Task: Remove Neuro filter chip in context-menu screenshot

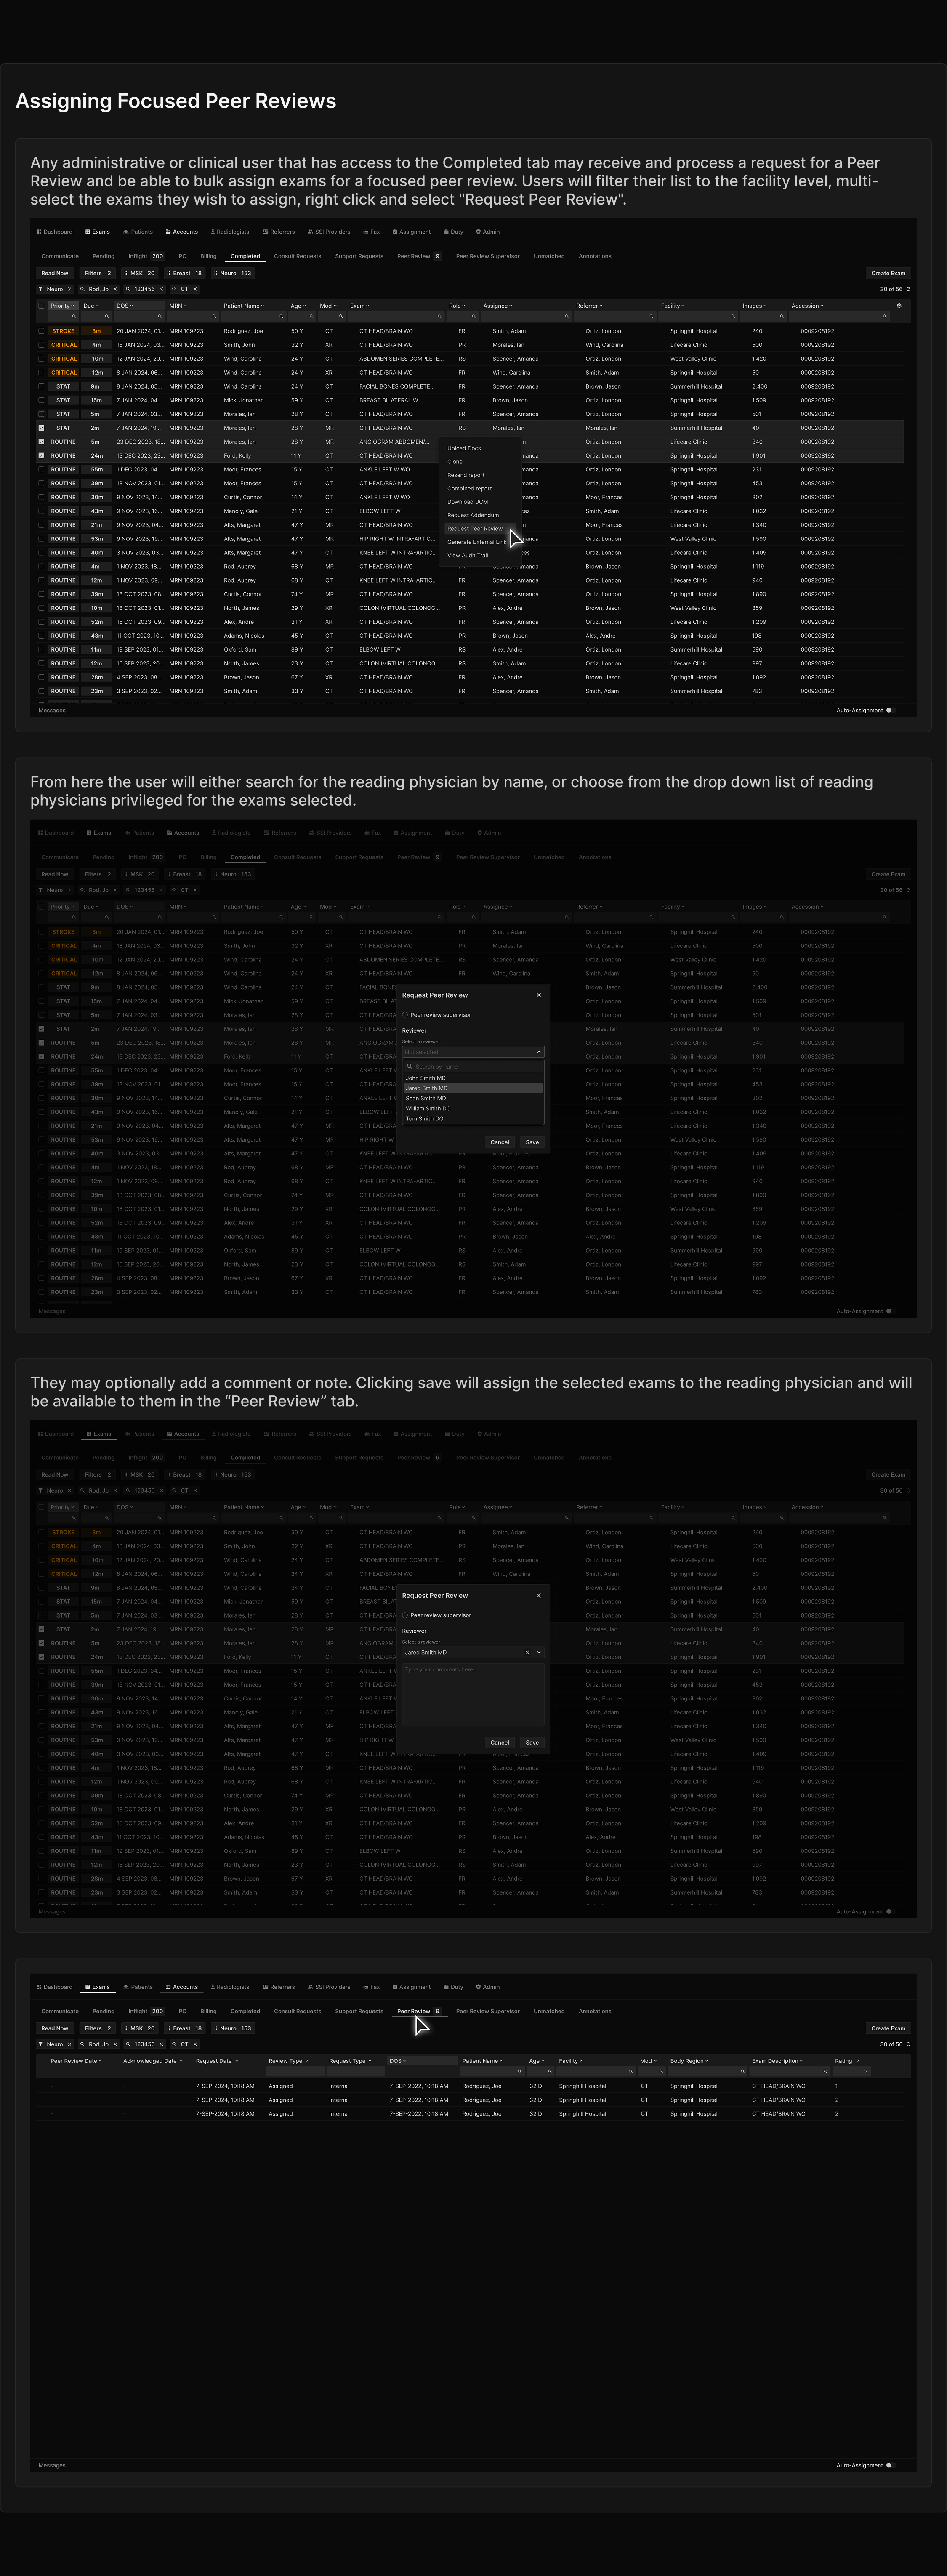Action: click(x=69, y=289)
